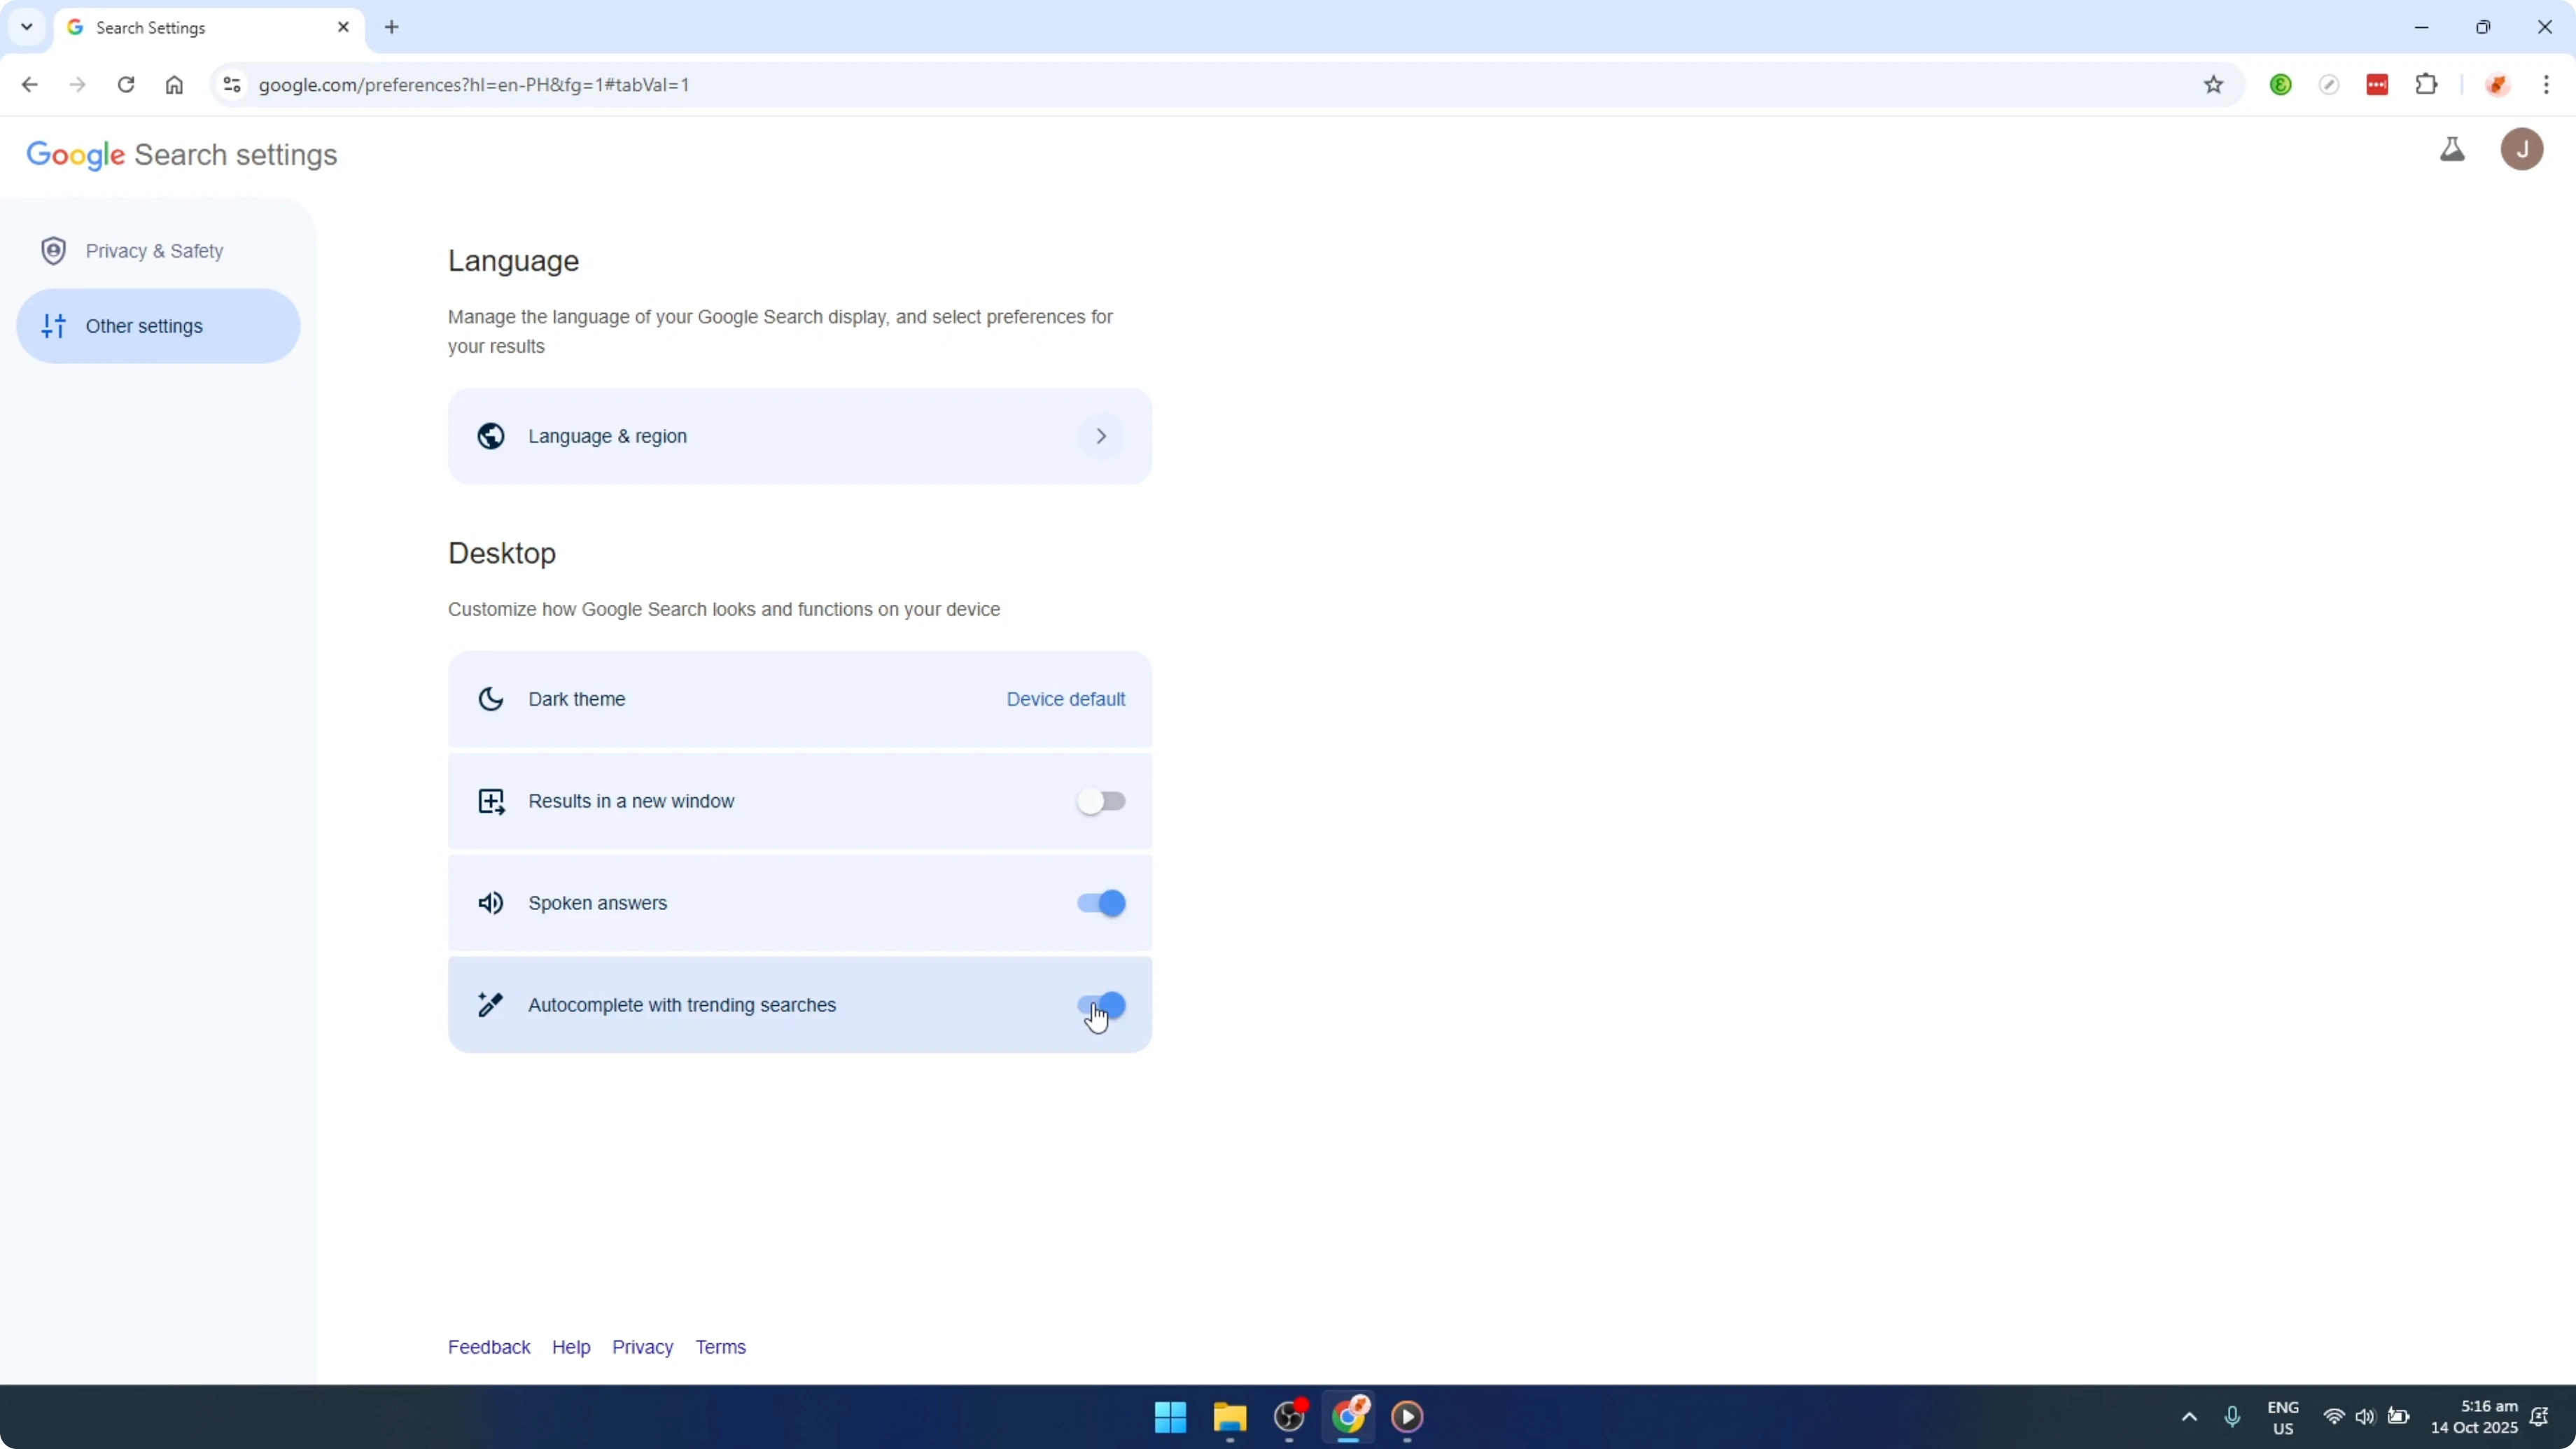Screen dimensions: 2576x1449
Task: Click the Google logo on the settings page
Action: point(76,155)
